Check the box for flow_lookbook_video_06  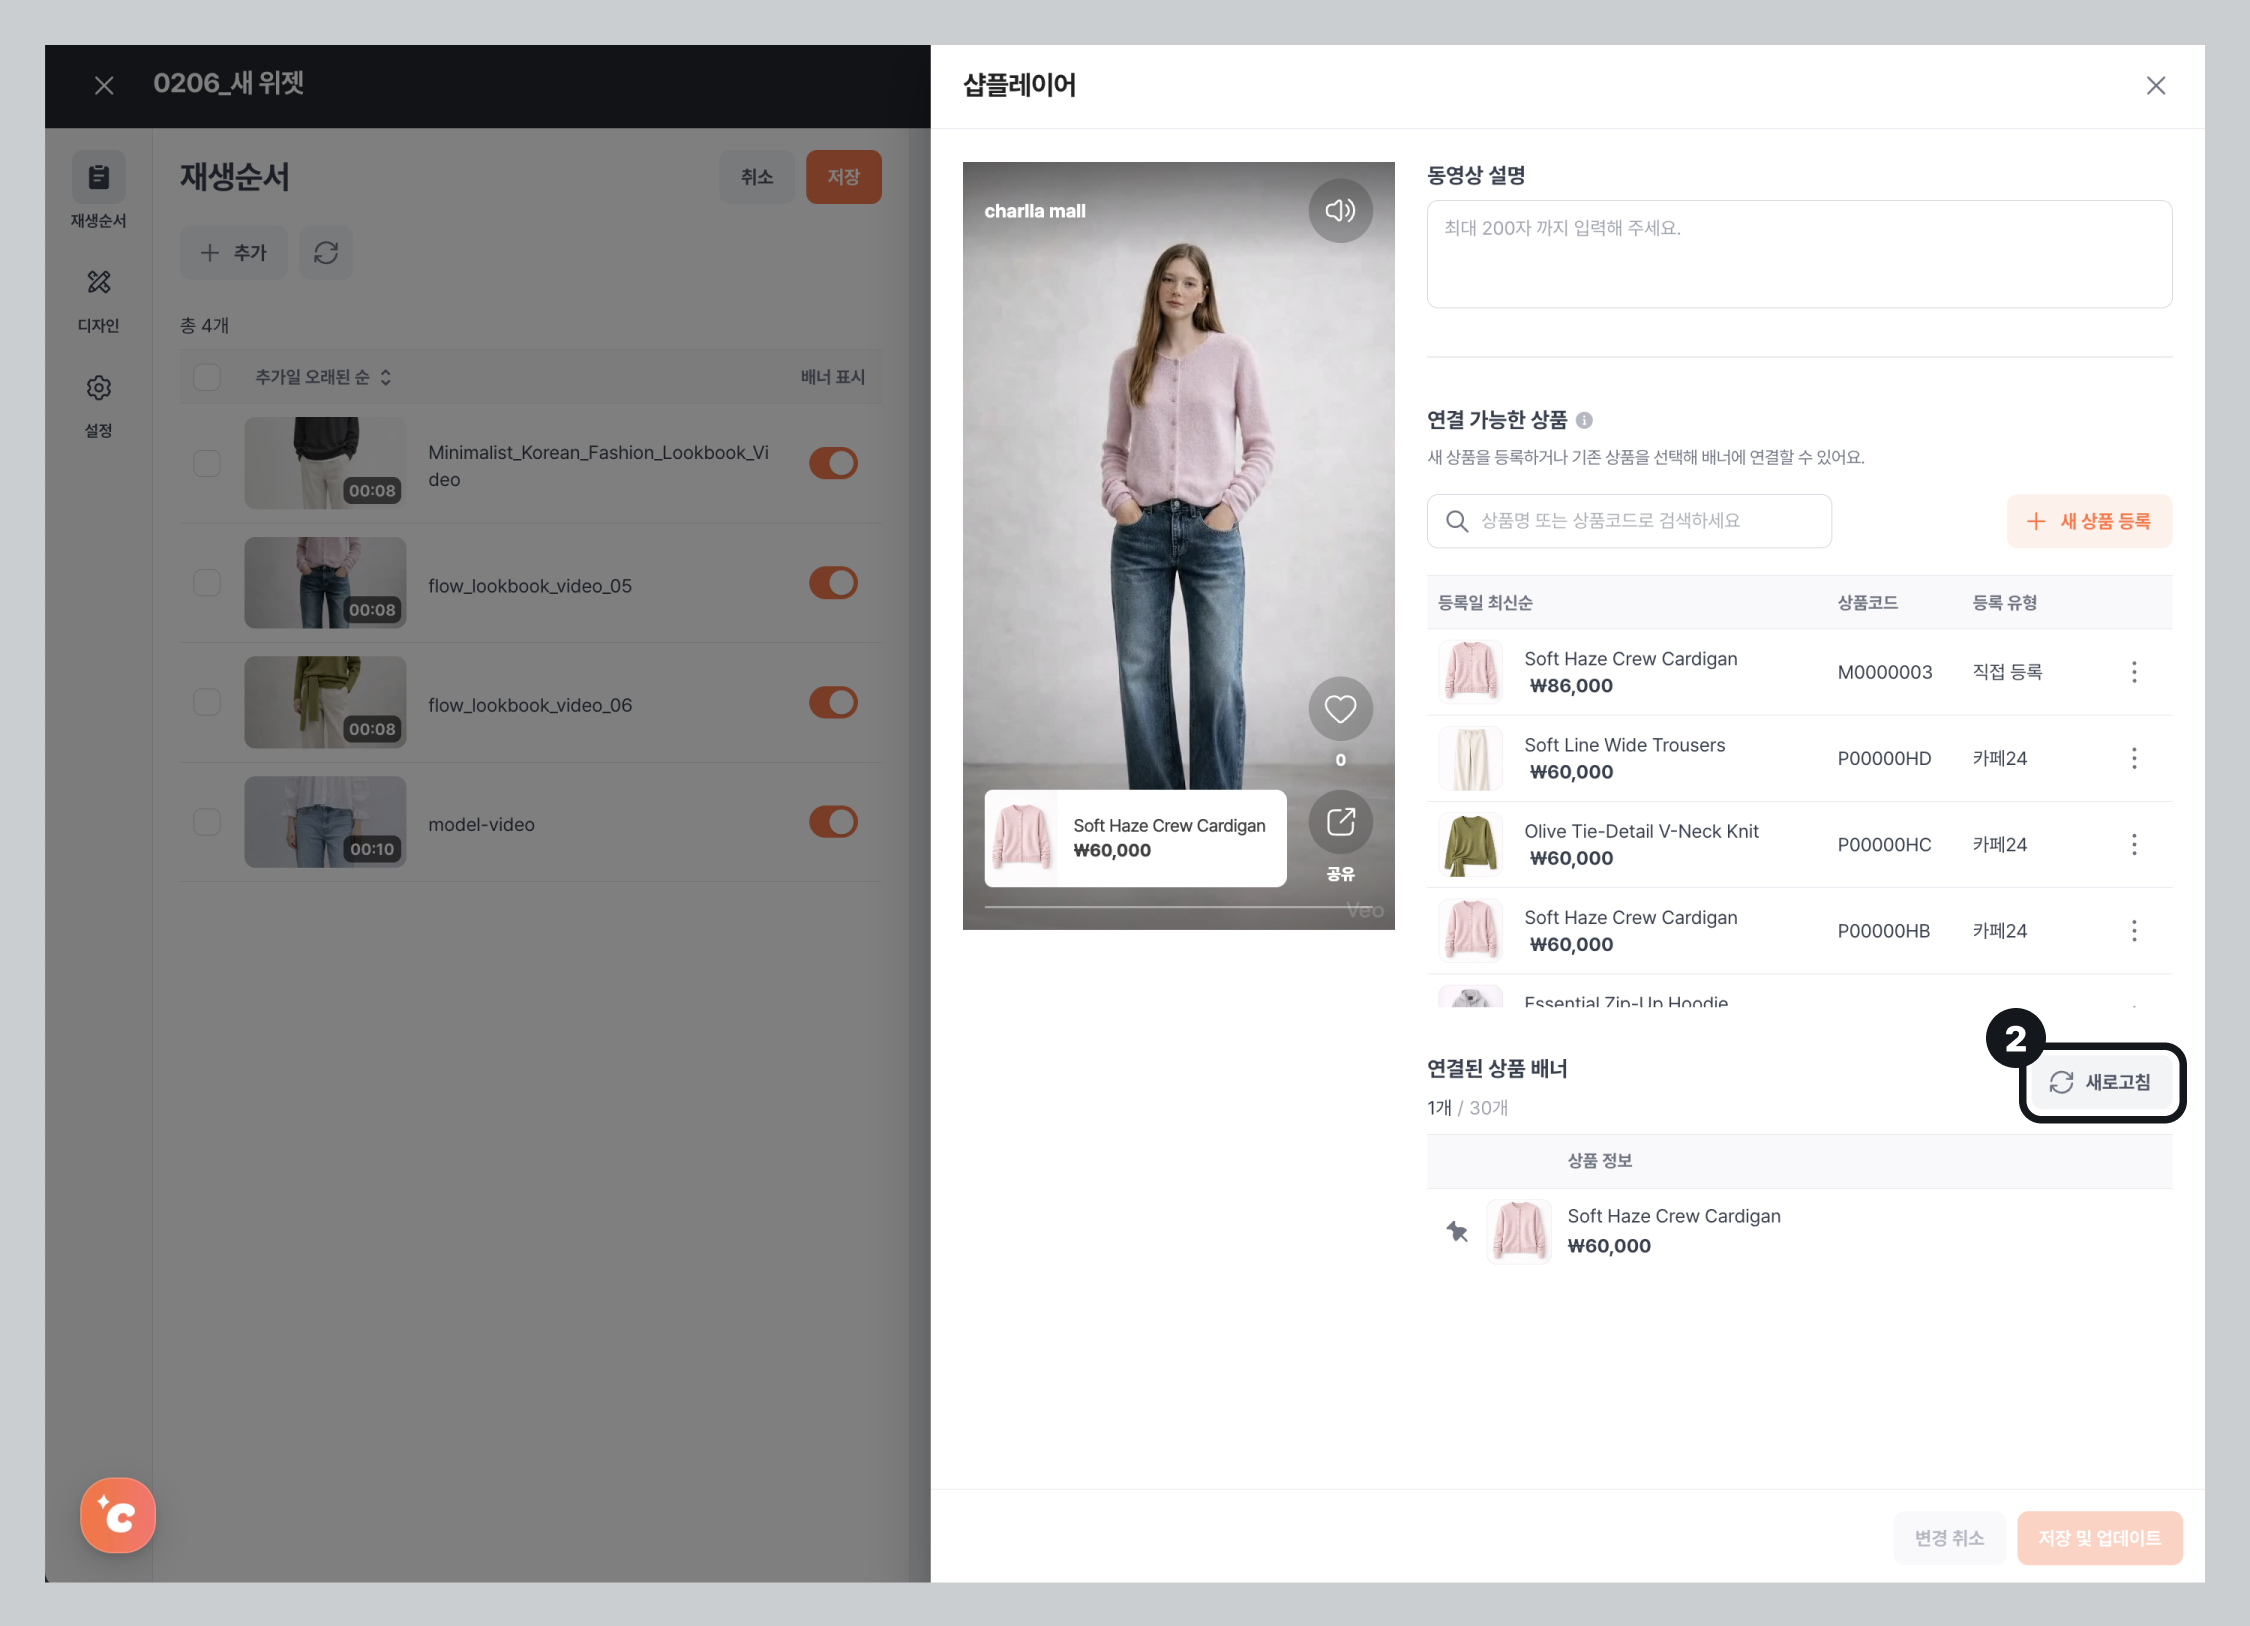[207, 702]
